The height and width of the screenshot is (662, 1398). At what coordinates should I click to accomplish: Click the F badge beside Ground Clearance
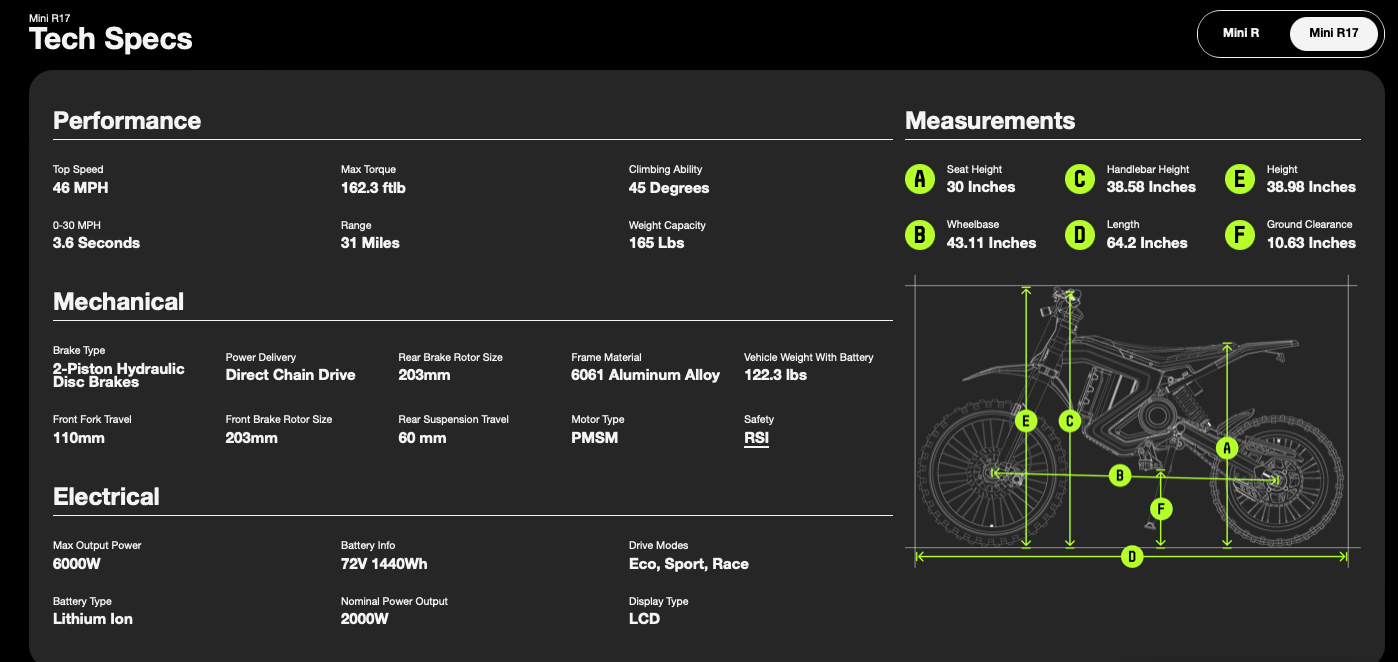pyautogui.click(x=1239, y=235)
